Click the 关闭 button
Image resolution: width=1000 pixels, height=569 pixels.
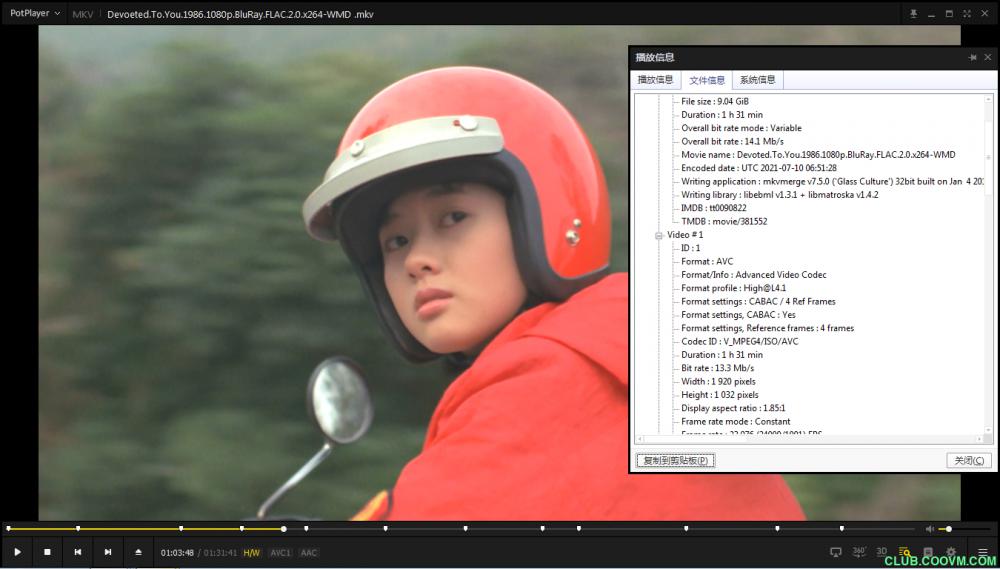969,461
